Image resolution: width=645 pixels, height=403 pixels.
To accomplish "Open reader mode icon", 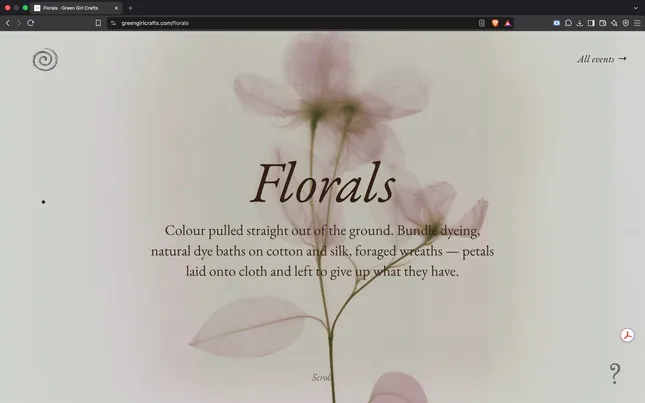I will (x=482, y=23).
